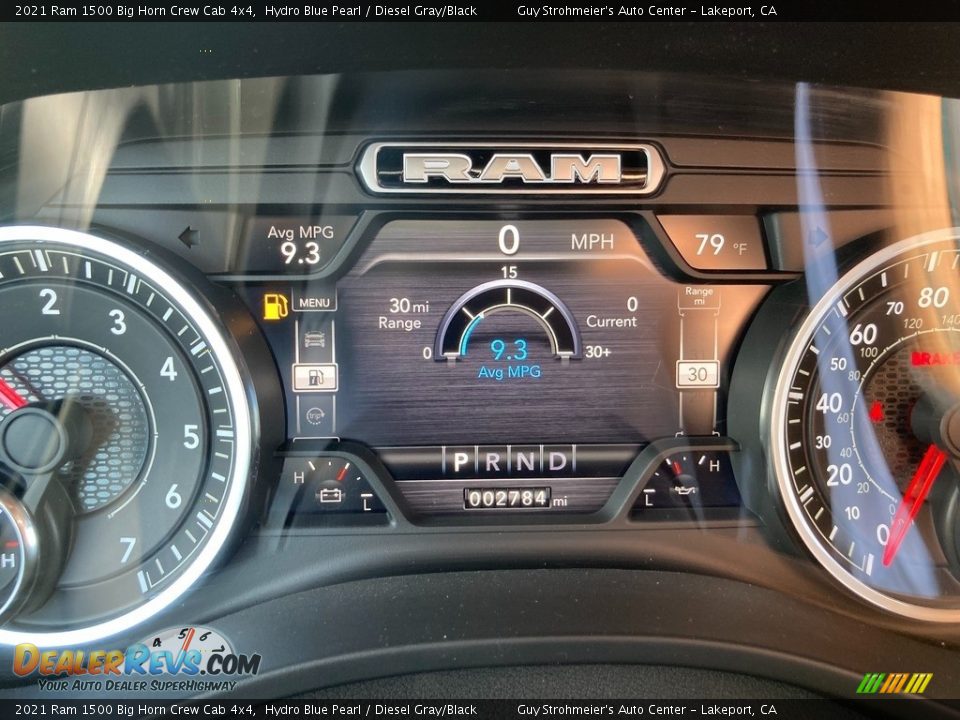Click Guy Strohmeier's Auto Center bottom caption
Screen dimensions: 960x720
coord(647,710)
